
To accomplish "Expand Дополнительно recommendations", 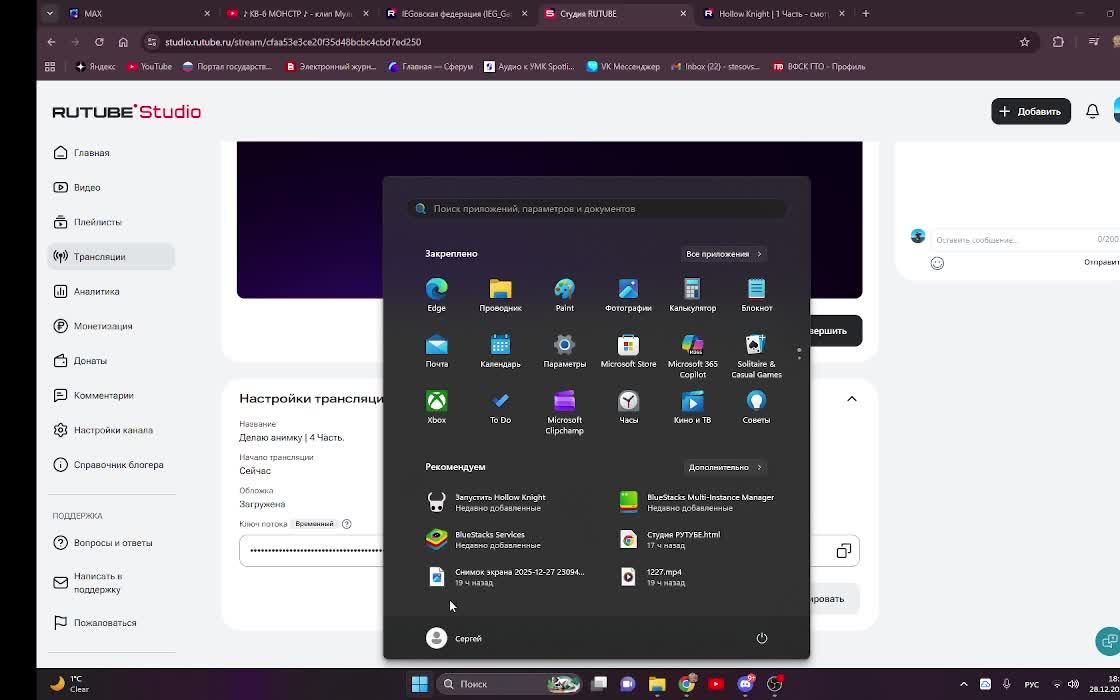I will coord(724,467).
